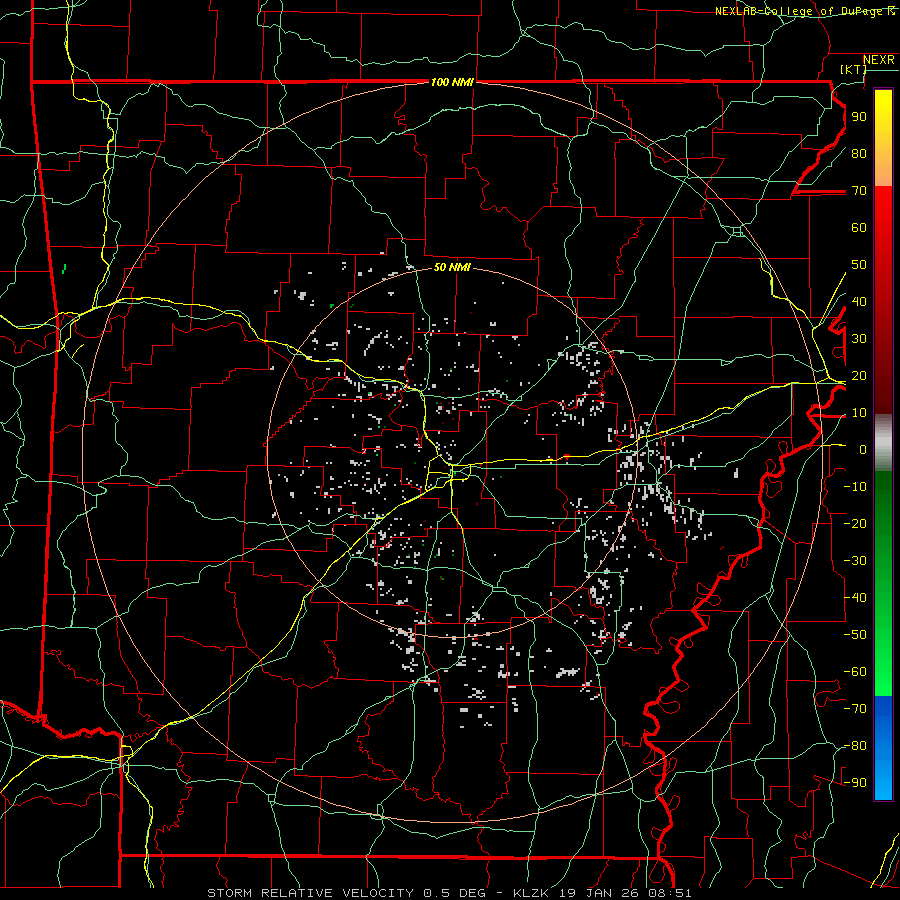This screenshot has width=900, height=900.
Task: Click the "-20" scale label
Action: [x=855, y=523]
